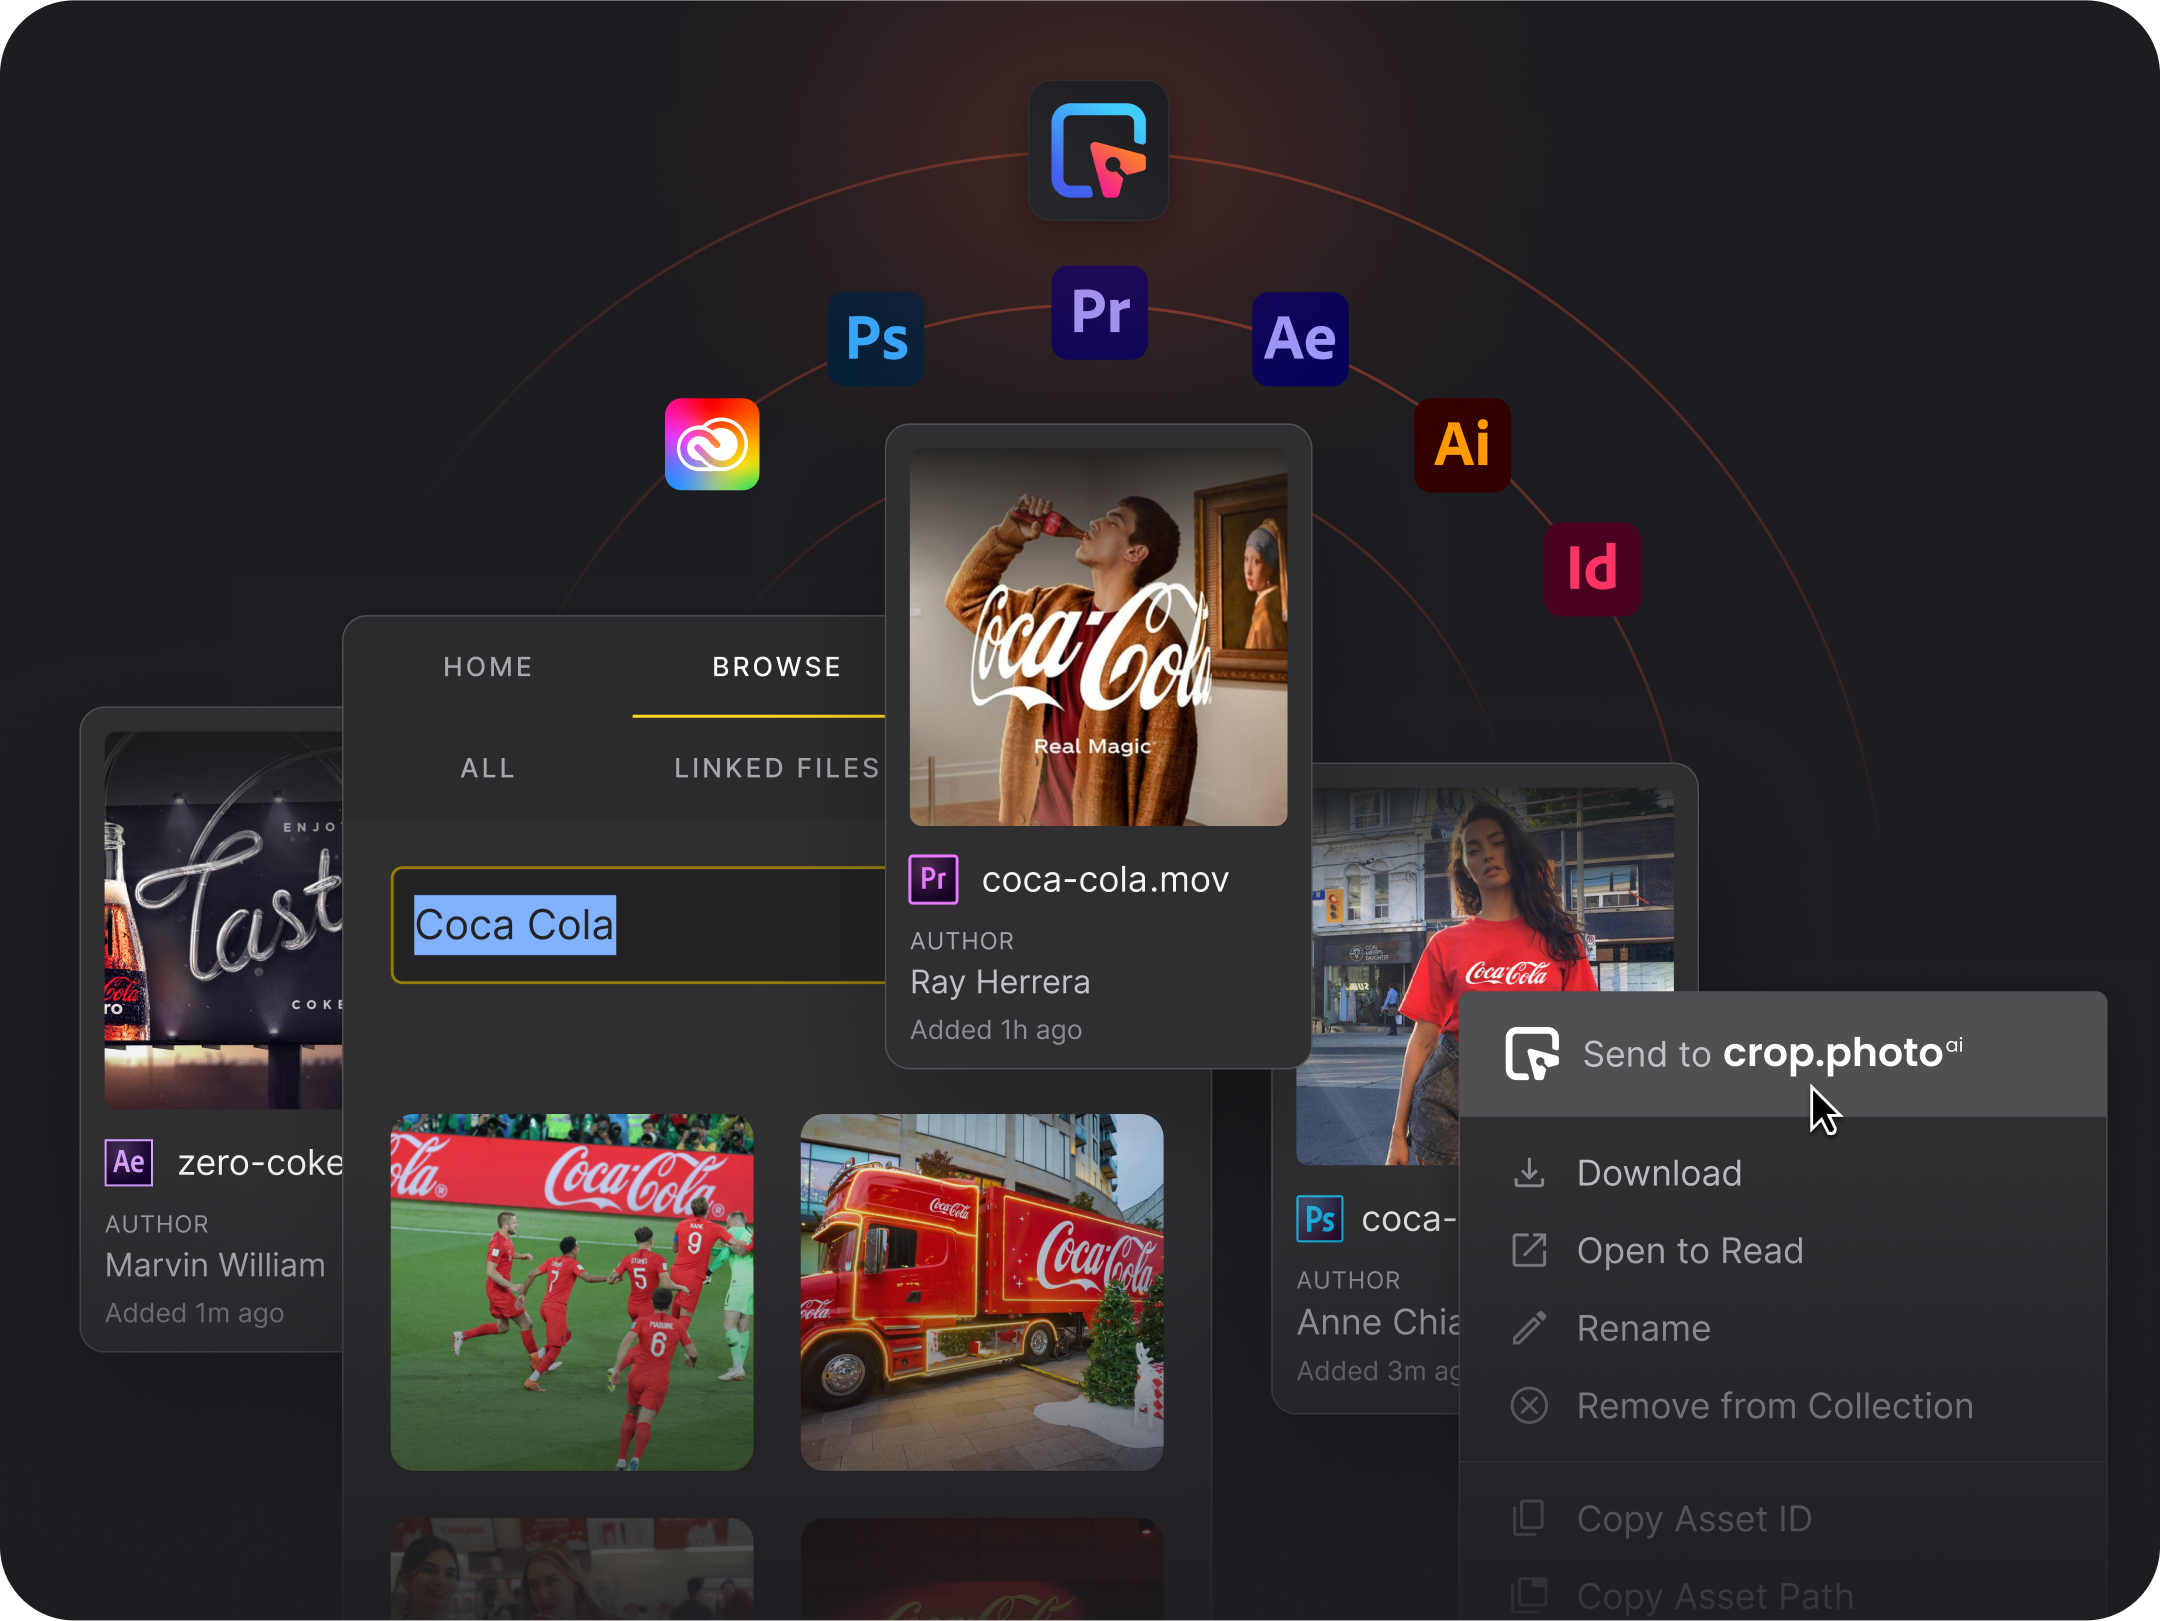Click the crop.photo app logo at top

[1098, 152]
